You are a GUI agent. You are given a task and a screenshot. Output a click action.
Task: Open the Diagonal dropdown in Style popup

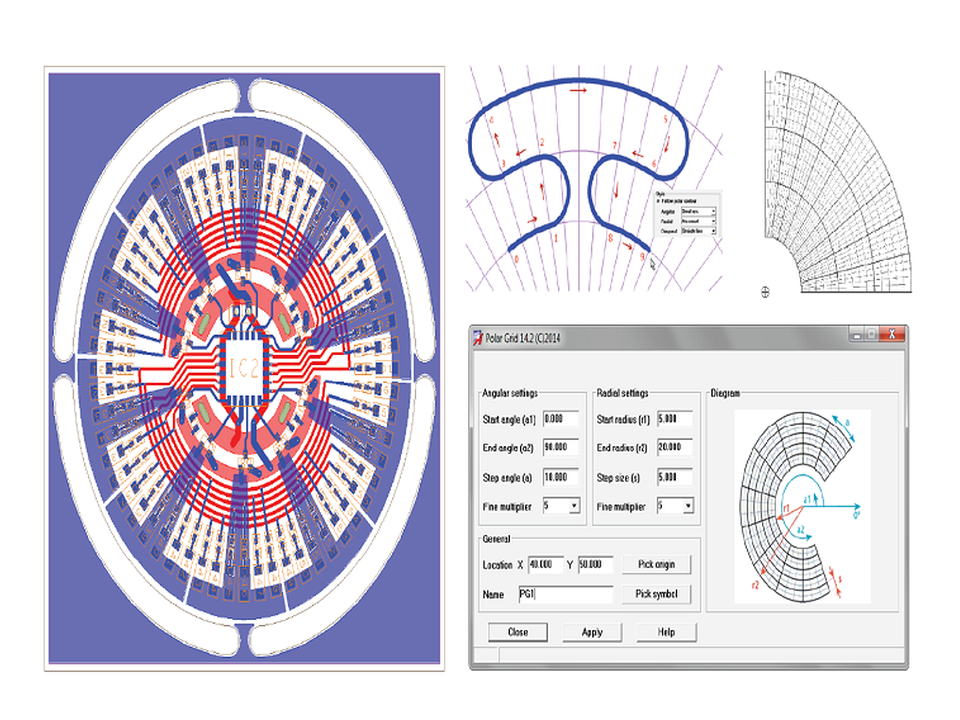point(699,231)
